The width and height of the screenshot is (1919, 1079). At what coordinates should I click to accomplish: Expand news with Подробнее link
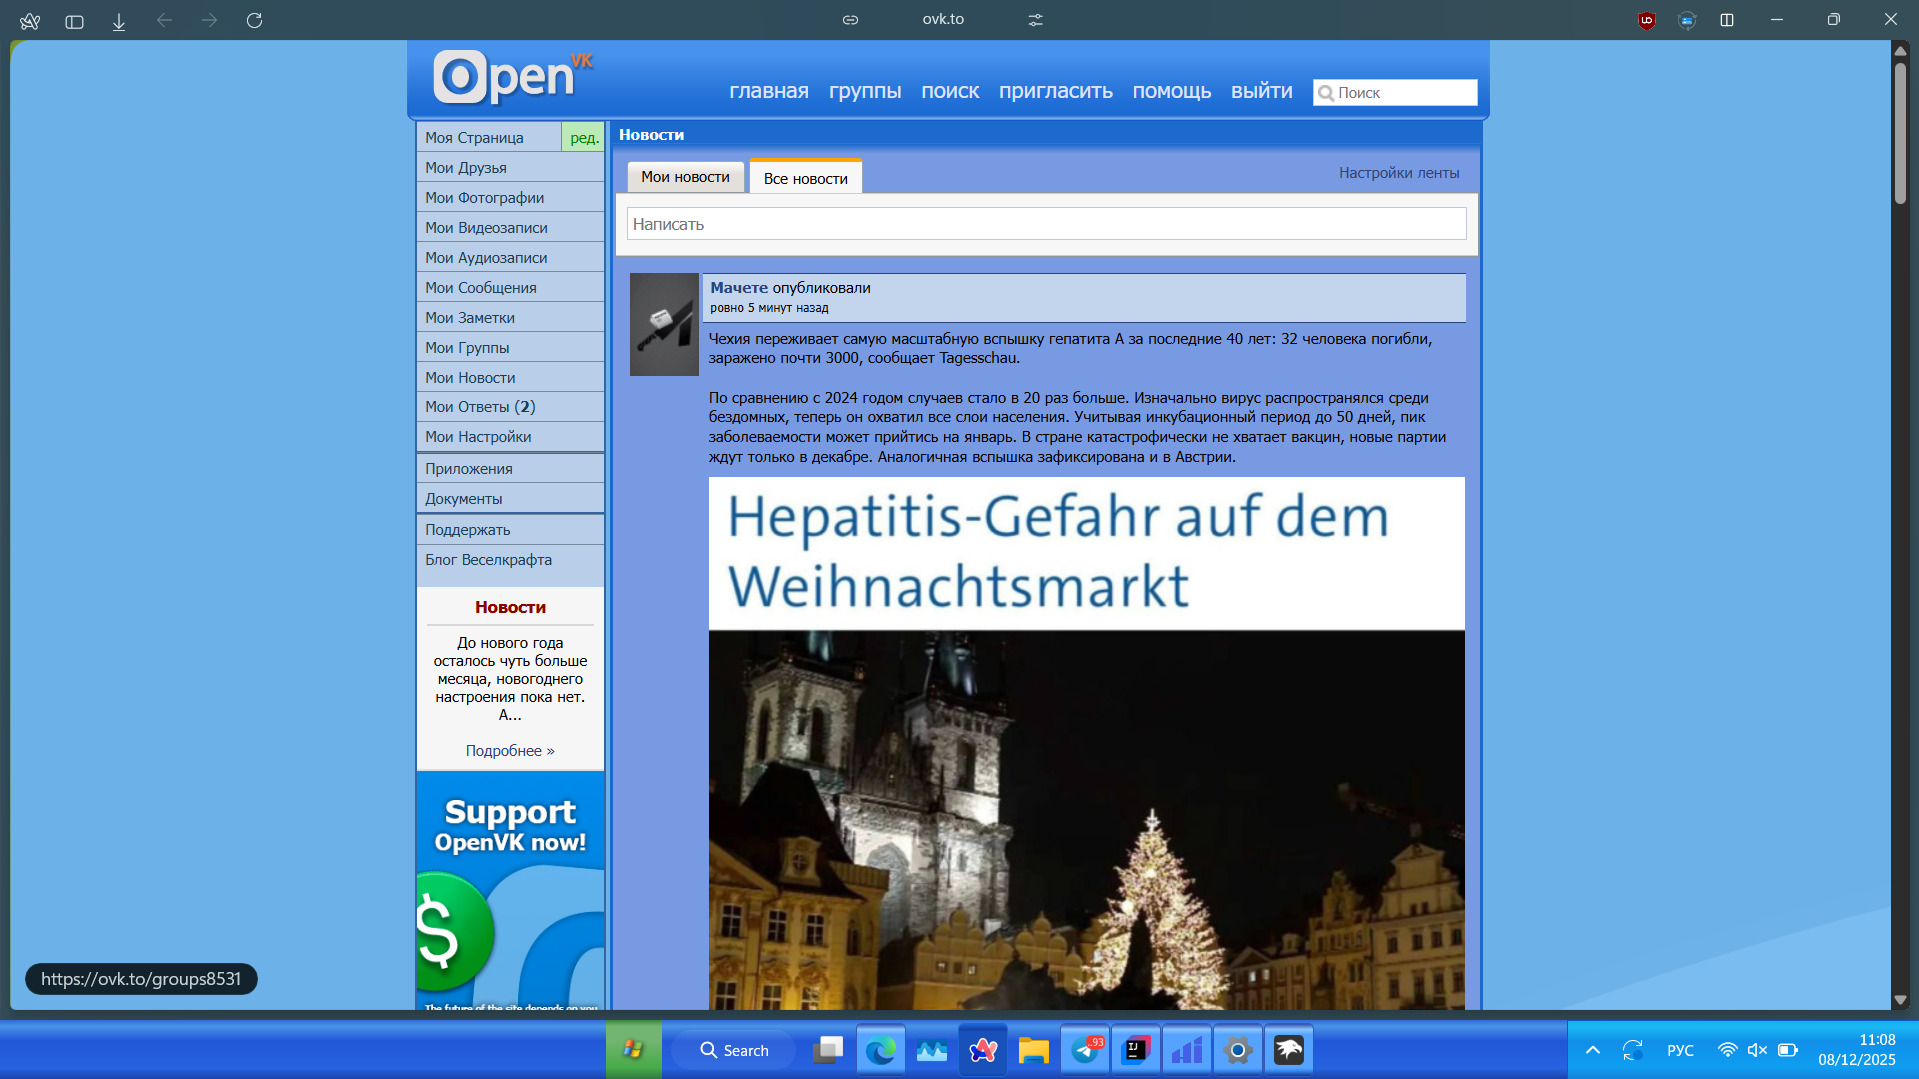coord(509,751)
